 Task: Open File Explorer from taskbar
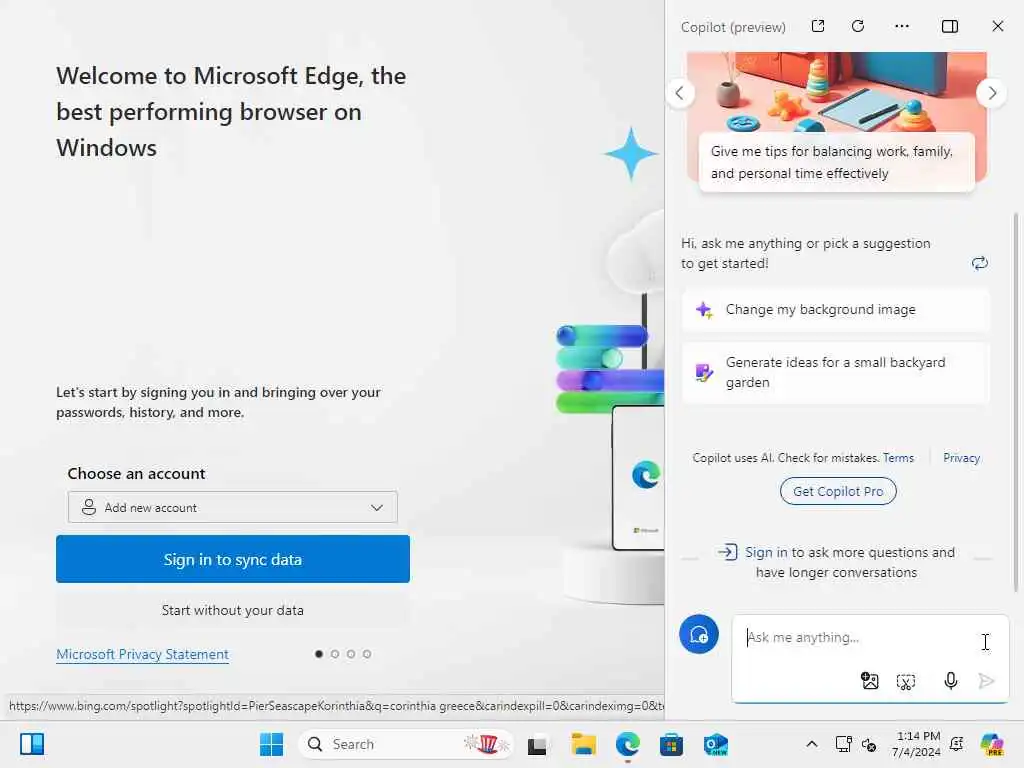(x=583, y=744)
